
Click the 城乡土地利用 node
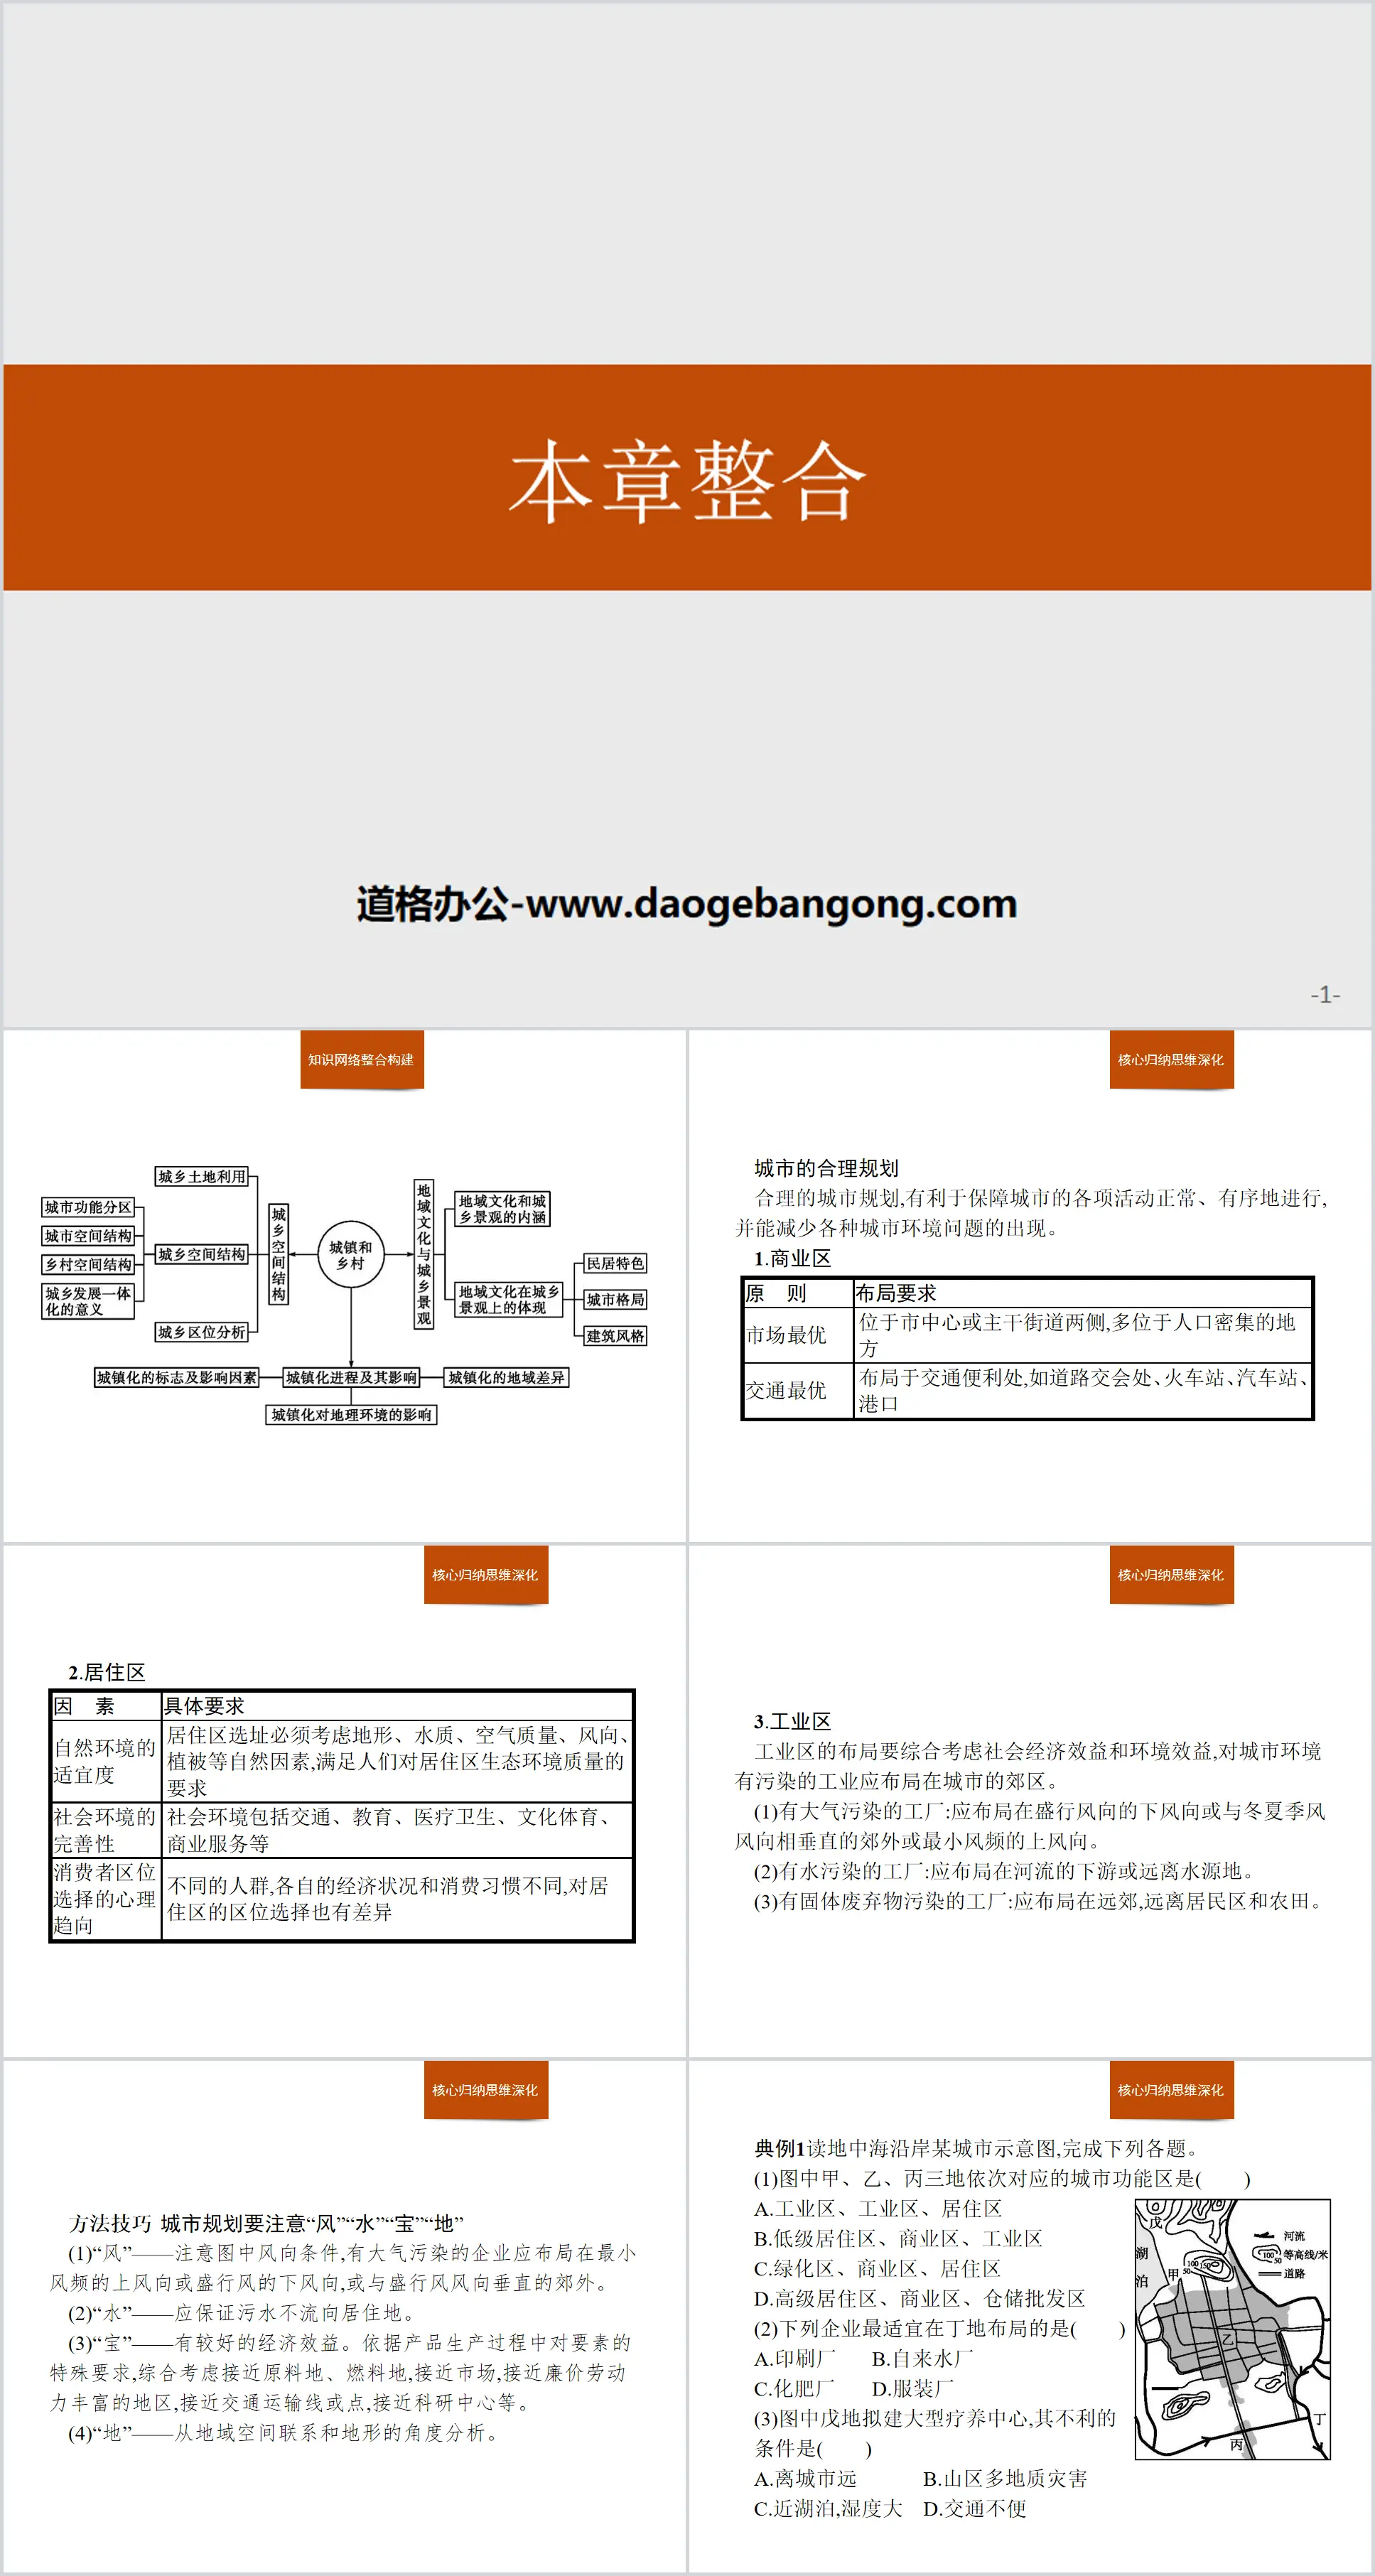202,1177
